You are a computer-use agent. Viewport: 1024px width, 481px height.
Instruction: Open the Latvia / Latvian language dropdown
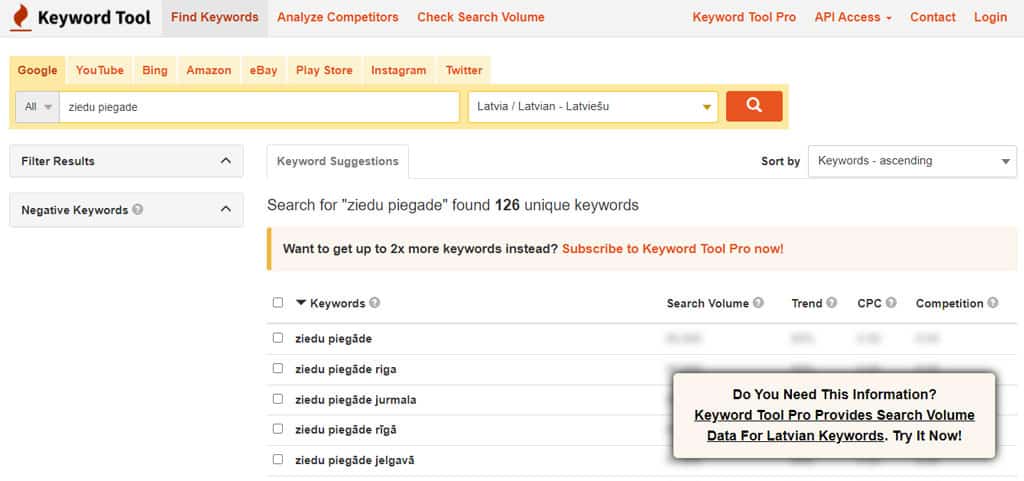click(593, 106)
